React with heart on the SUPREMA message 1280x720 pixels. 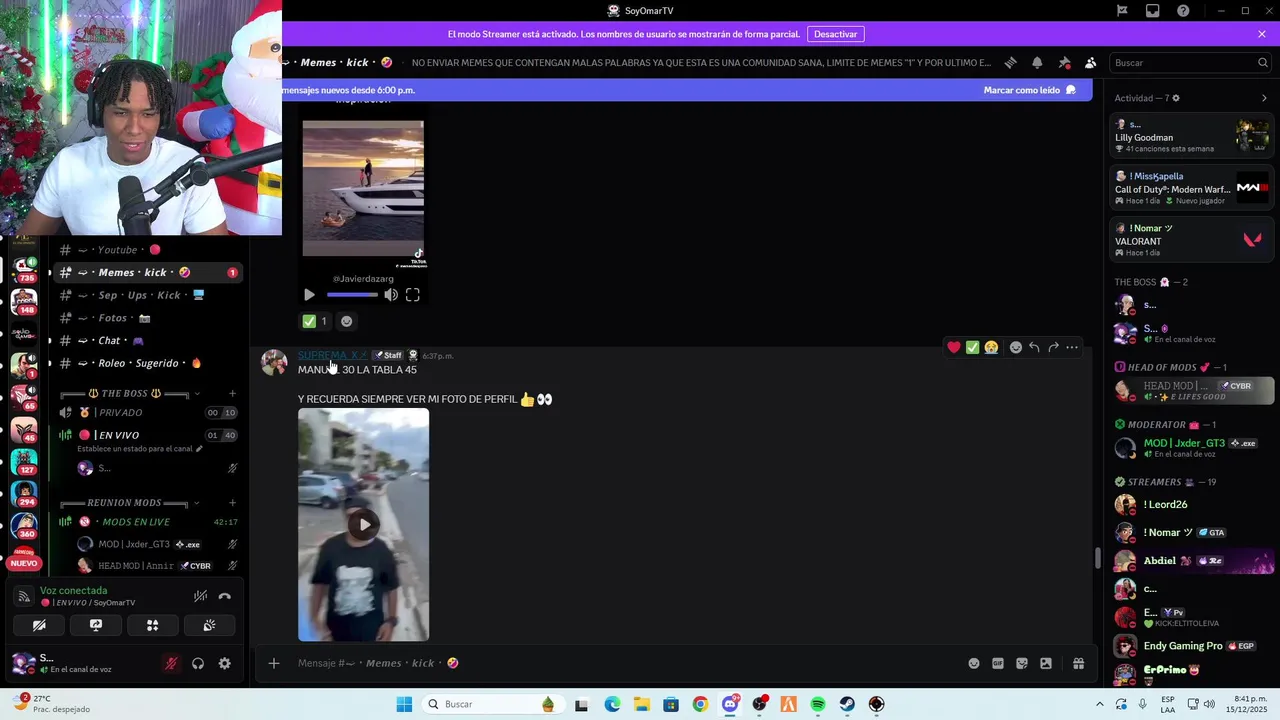click(x=954, y=347)
